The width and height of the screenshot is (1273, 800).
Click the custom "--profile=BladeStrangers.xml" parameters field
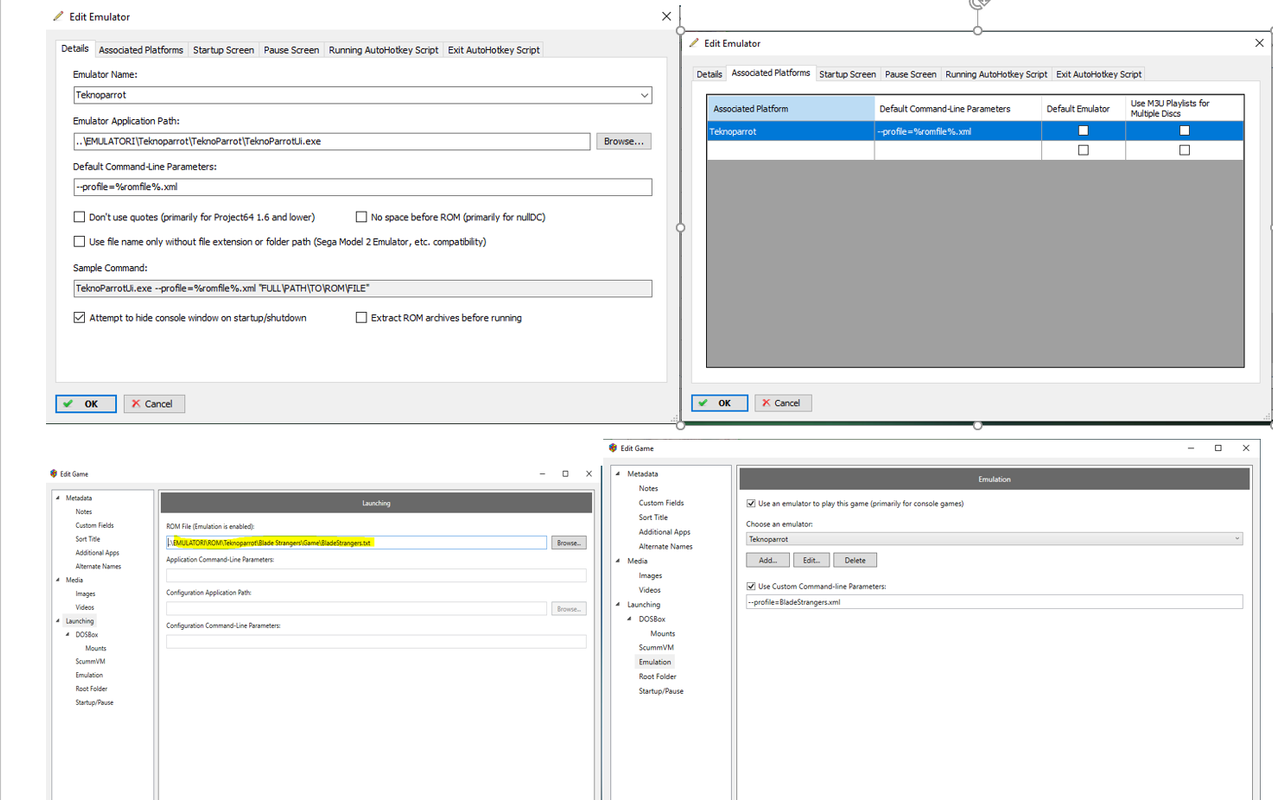(x=994, y=602)
